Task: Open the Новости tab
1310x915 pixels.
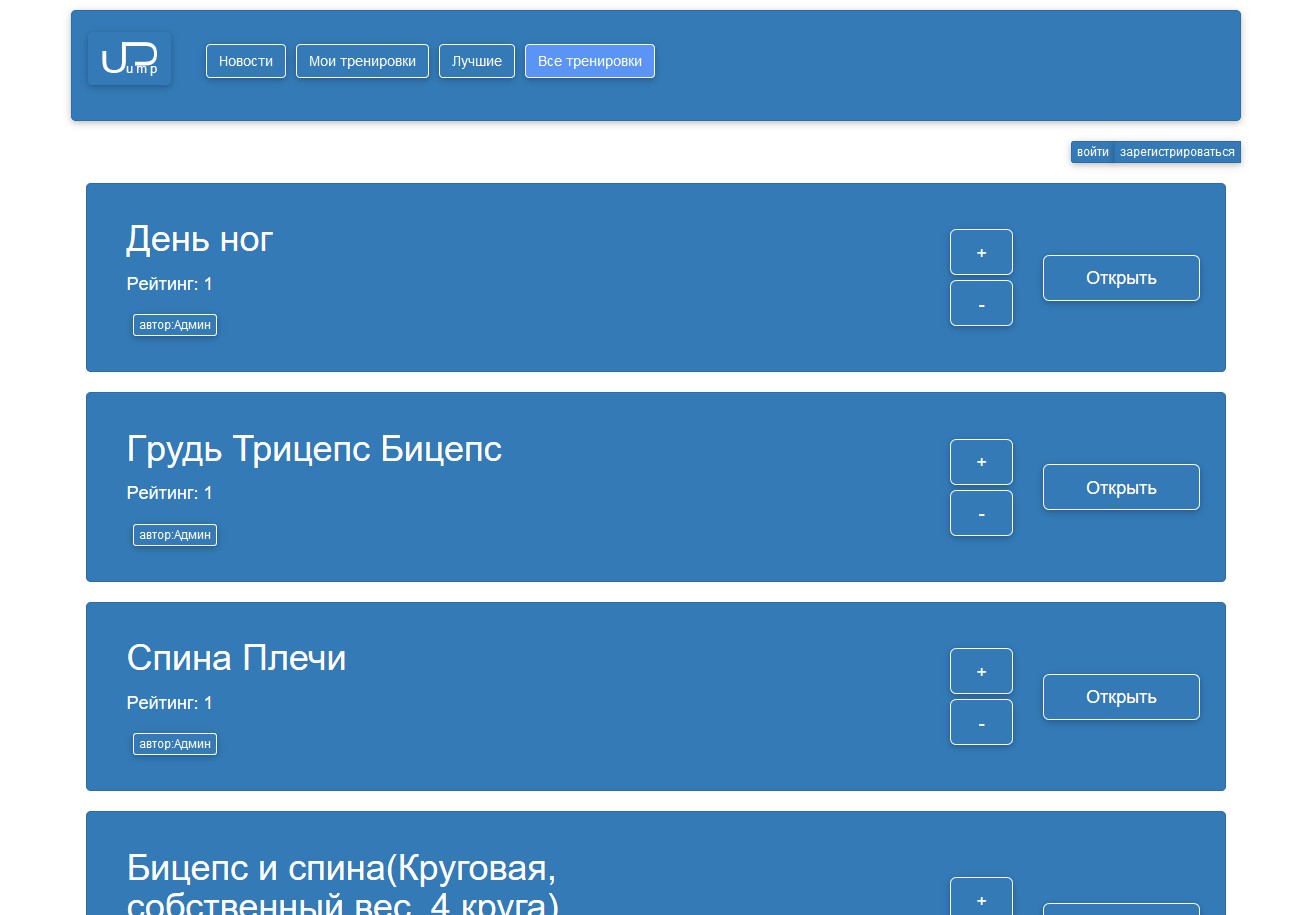Action: coord(246,61)
